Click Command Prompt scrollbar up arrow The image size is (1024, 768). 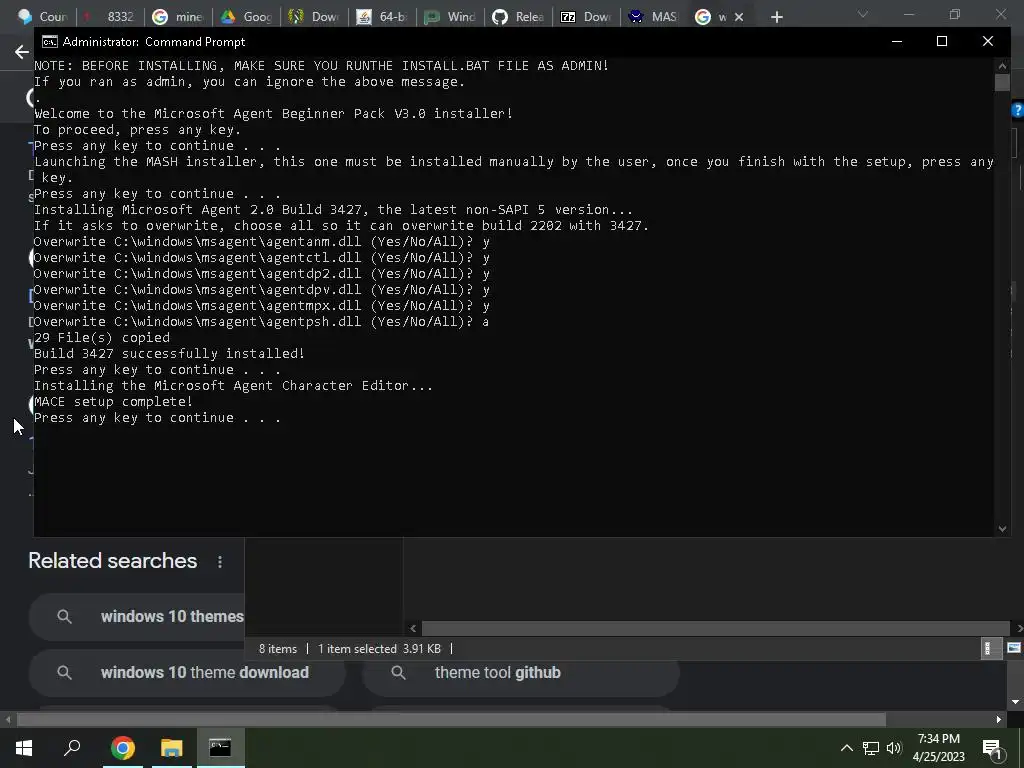click(1002, 65)
